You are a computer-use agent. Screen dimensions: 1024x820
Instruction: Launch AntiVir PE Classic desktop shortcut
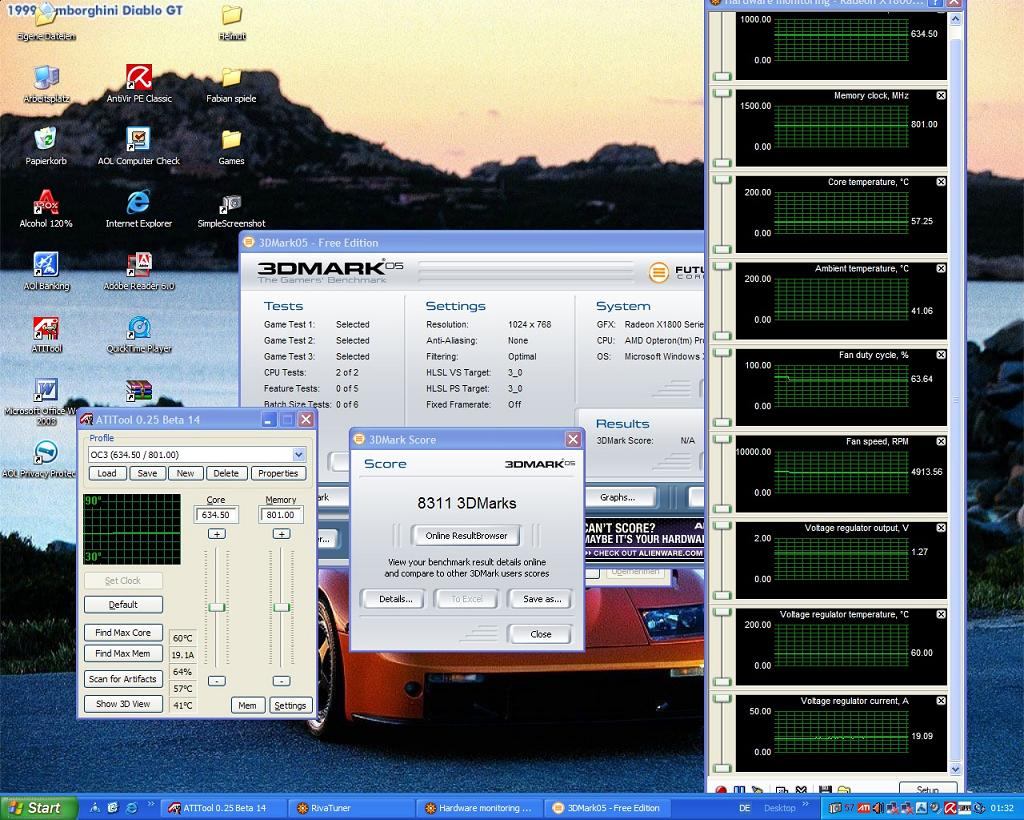138,84
